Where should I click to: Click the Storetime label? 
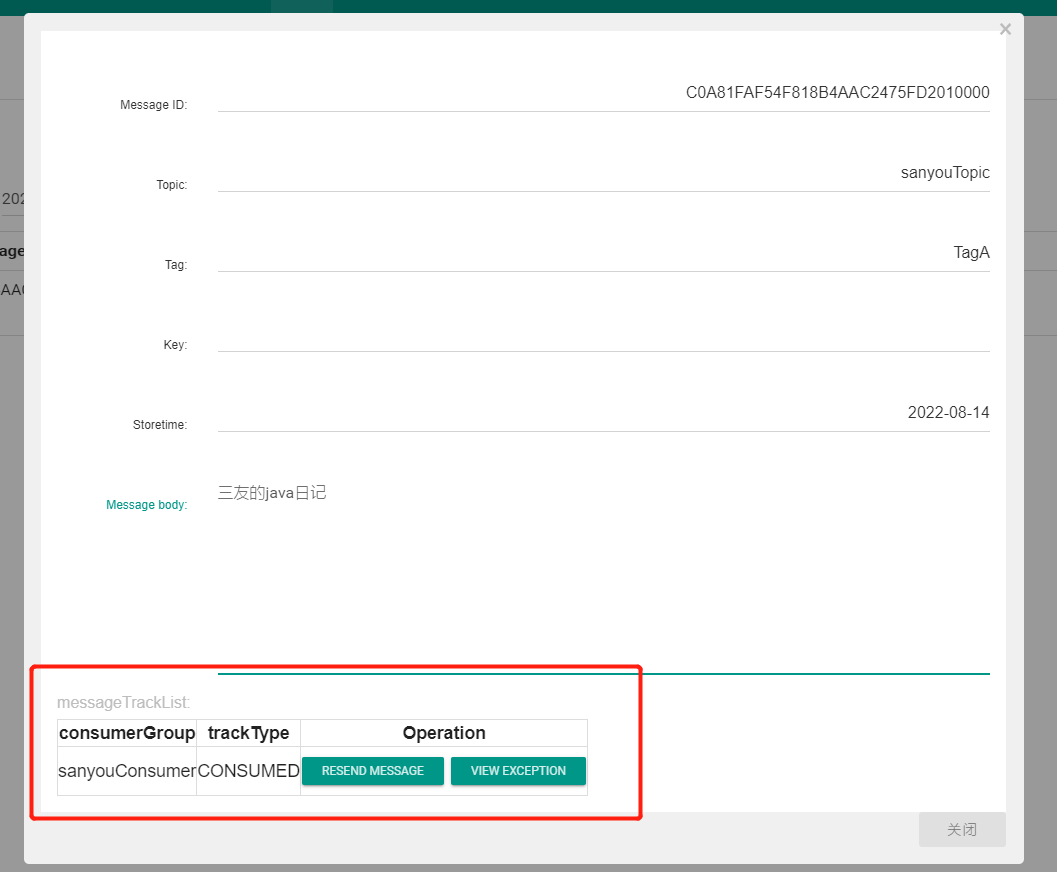coord(160,425)
